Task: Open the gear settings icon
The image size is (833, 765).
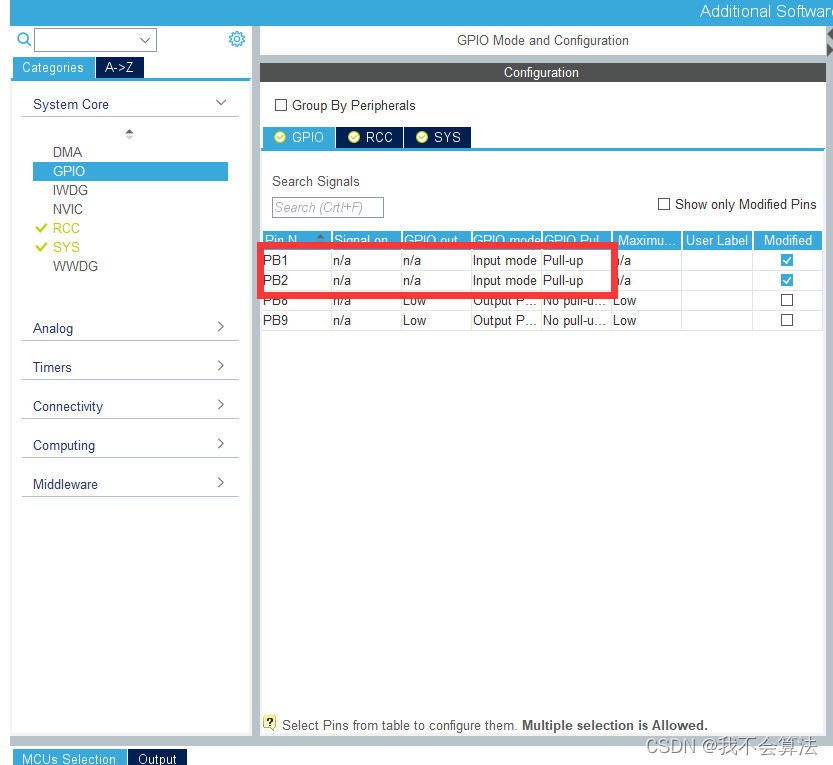Action: (237, 39)
